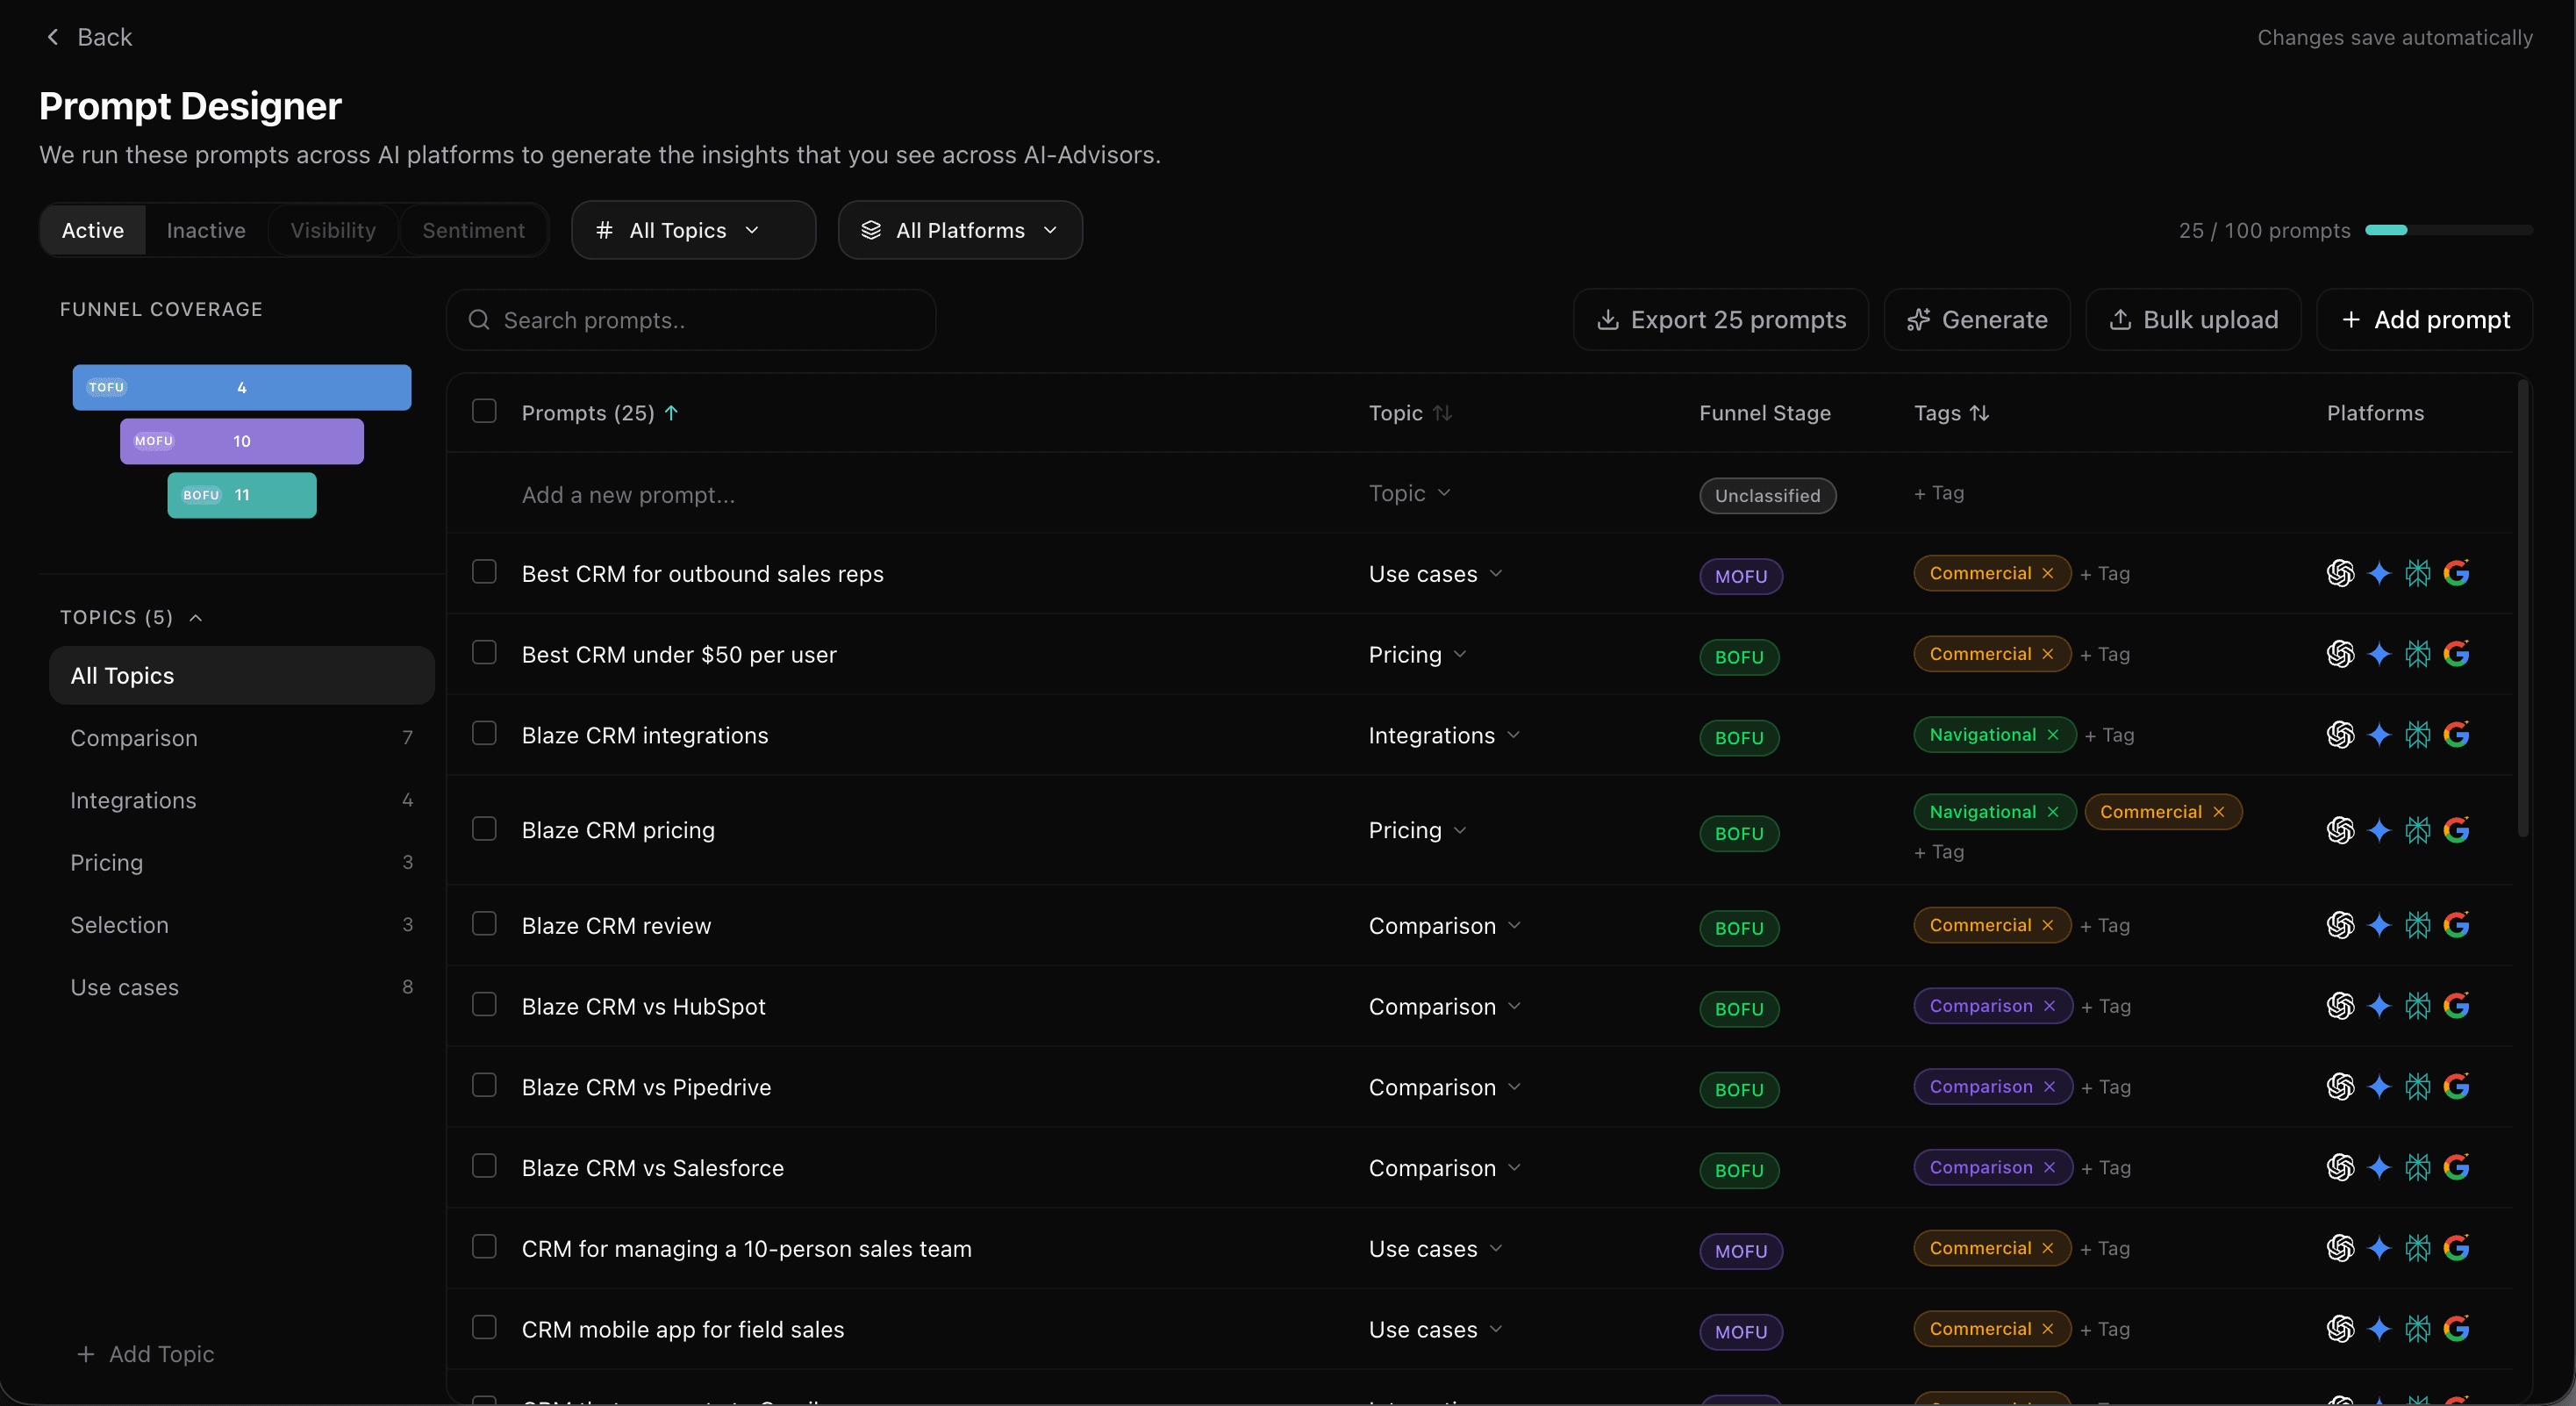Collapse the Topics (5) section
This screenshot has height=1406, width=2576.
point(131,617)
